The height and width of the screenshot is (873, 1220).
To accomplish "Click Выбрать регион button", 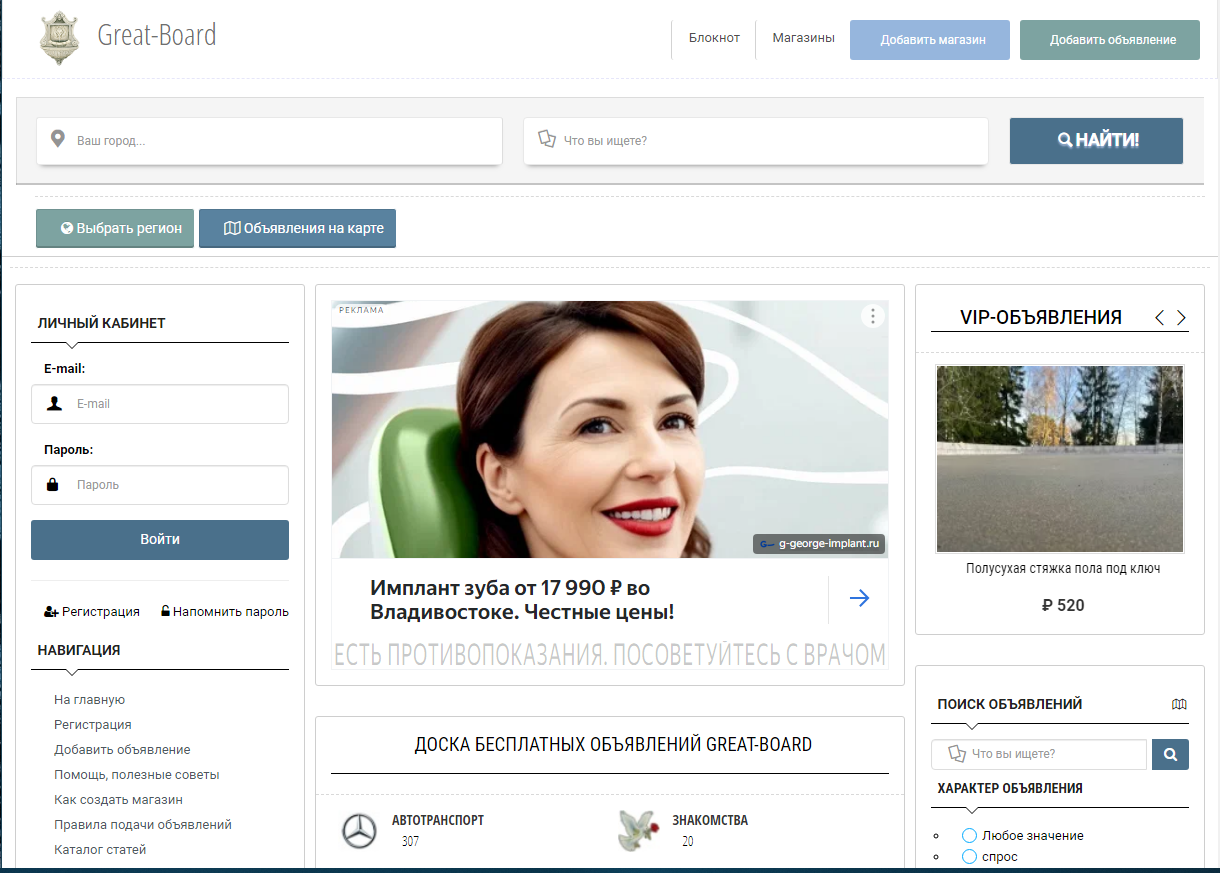I will (x=115, y=228).
